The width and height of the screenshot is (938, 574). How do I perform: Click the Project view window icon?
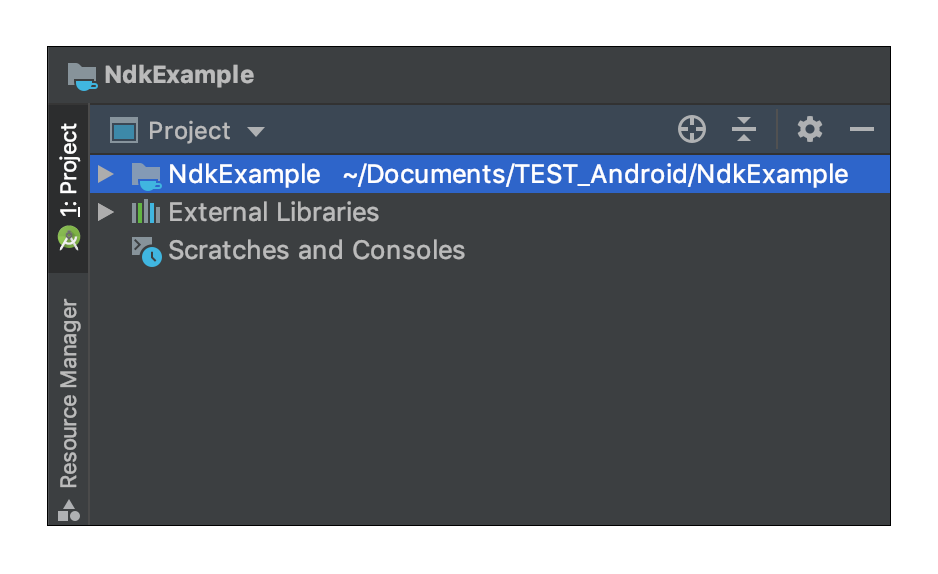coord(124,130)
